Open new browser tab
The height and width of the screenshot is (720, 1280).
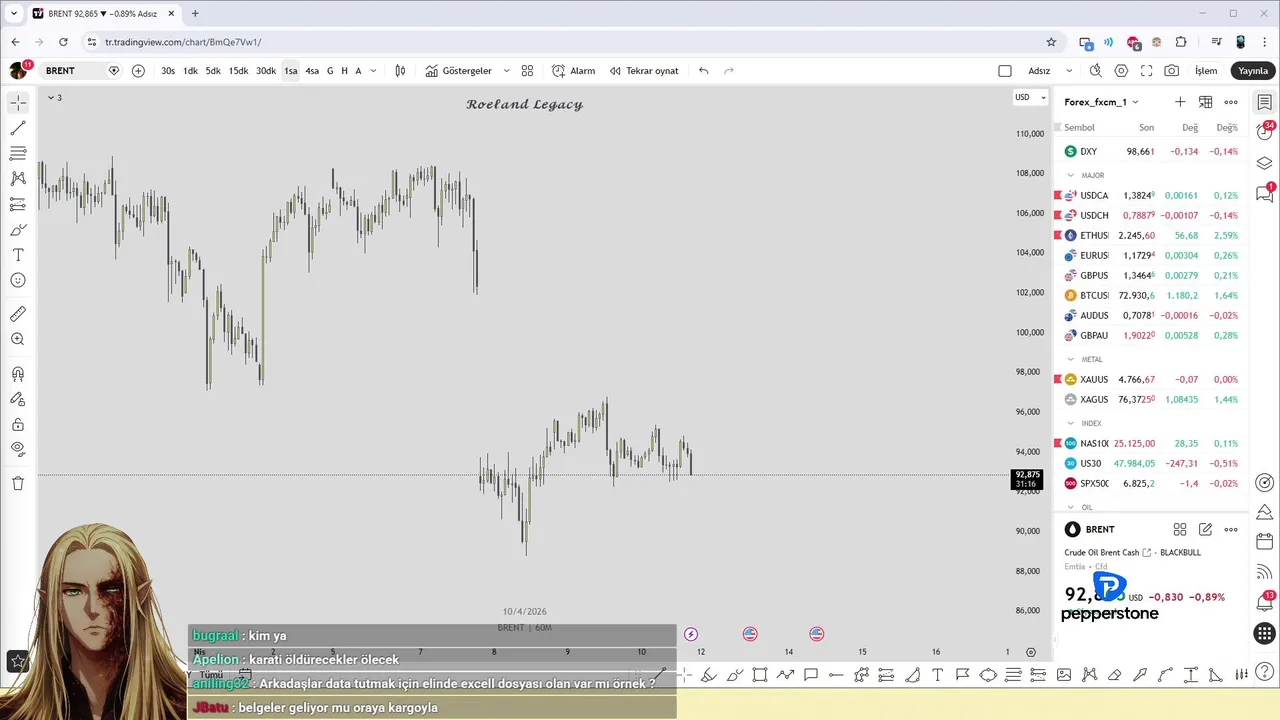195,14
